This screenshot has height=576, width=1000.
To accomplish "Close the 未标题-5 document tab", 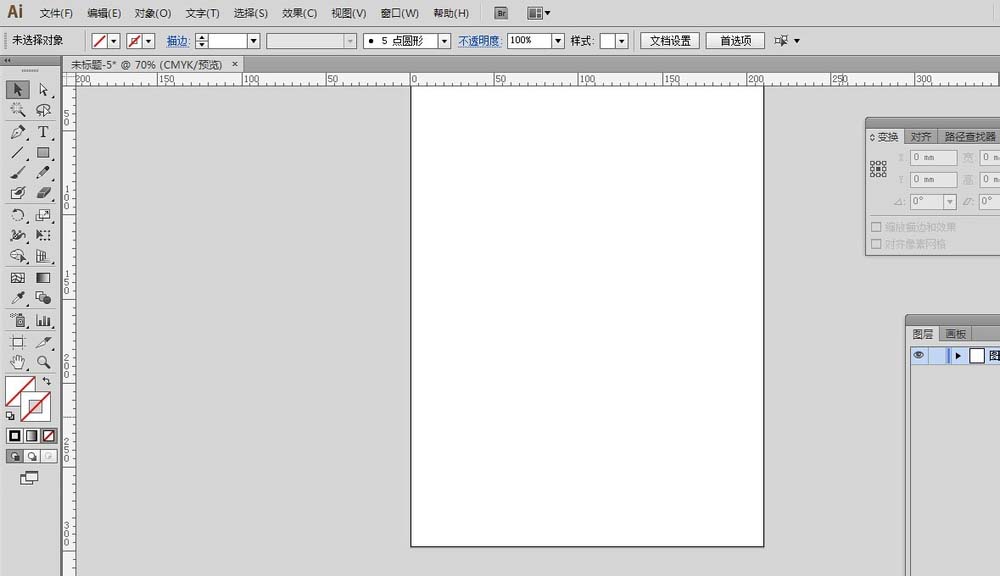I will [235, 64].
